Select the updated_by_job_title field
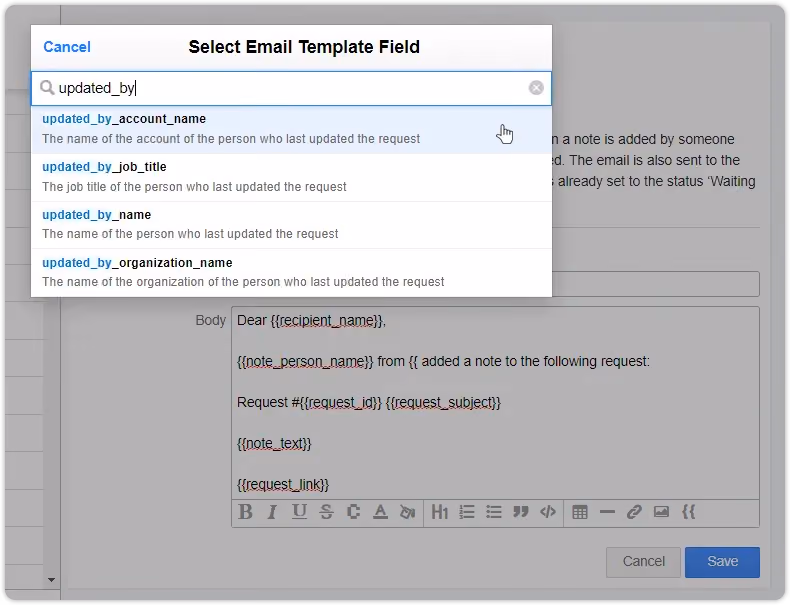The width and height of the screenshot is (790, 605). pos(291,177)
